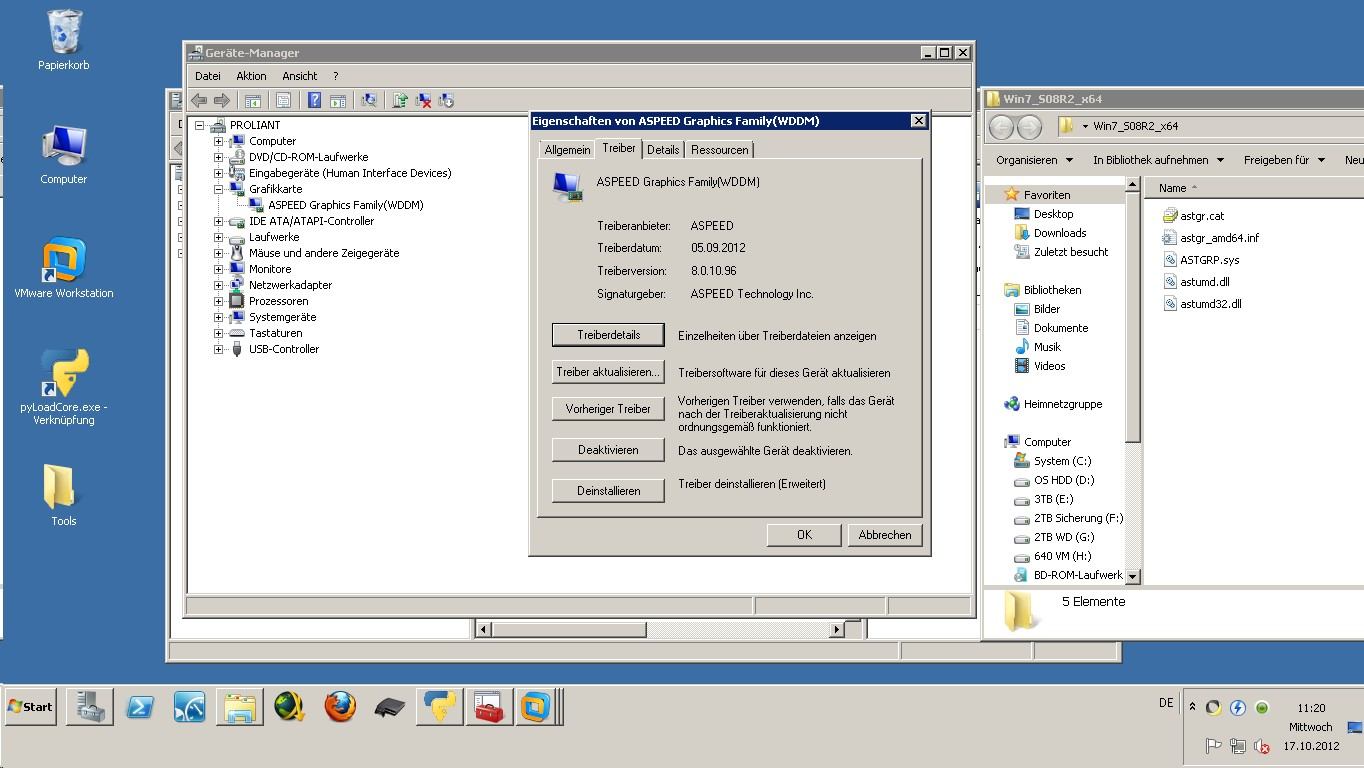
Task: Click the scan for hardware changes toolbar icon
Action: point(369,100)
